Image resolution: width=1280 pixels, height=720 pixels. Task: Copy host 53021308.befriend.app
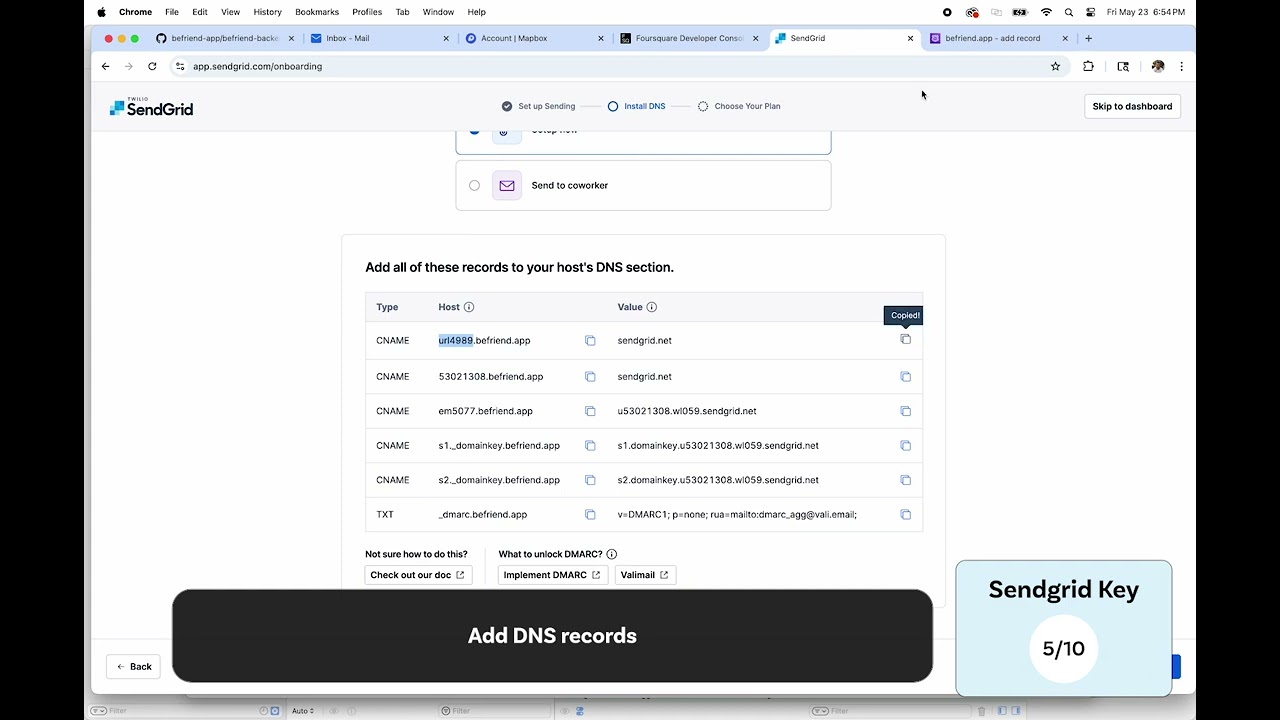pos(590,377)
